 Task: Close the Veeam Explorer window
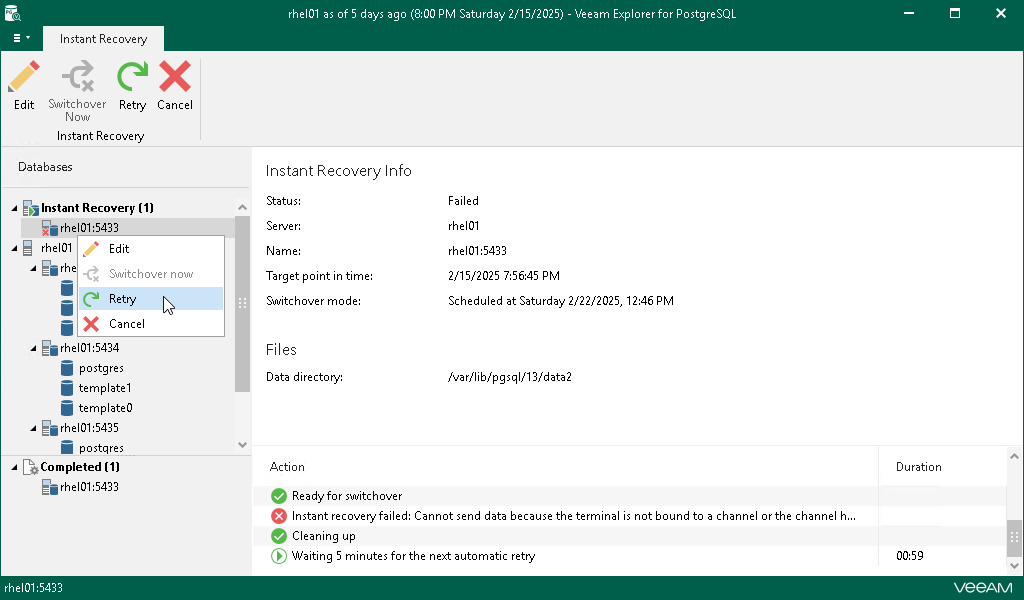tap(1000, 13)
